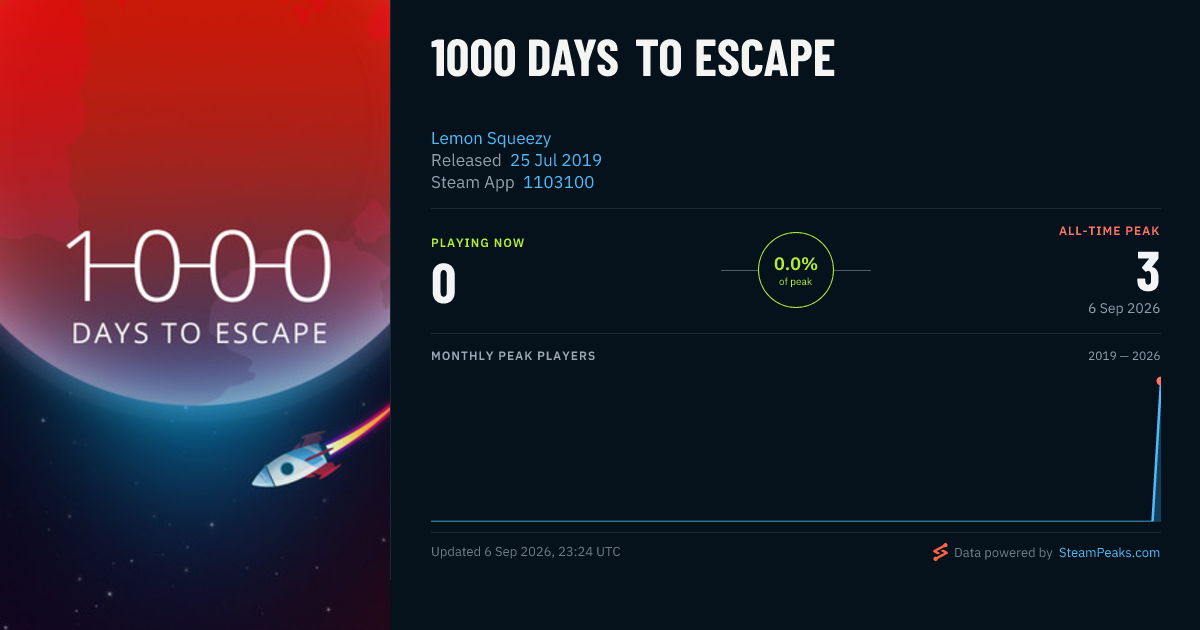Click the 1000 Days to Escape title

(633, 60)
